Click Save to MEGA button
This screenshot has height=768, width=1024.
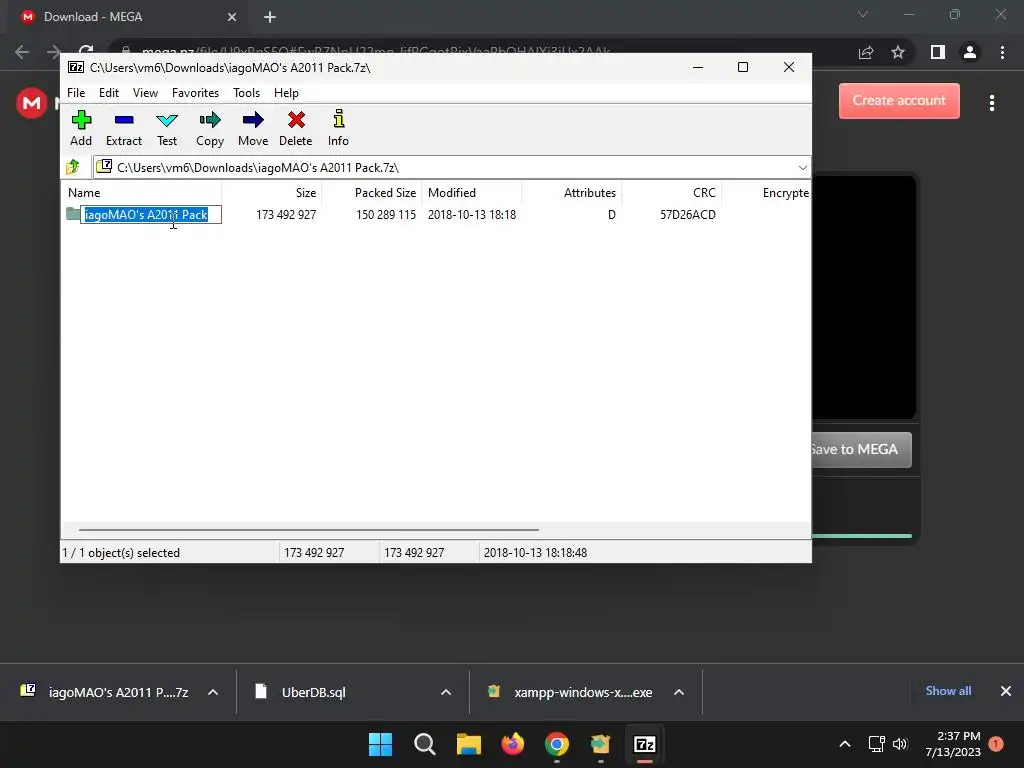pyautogui.click(x=861, y=449)
